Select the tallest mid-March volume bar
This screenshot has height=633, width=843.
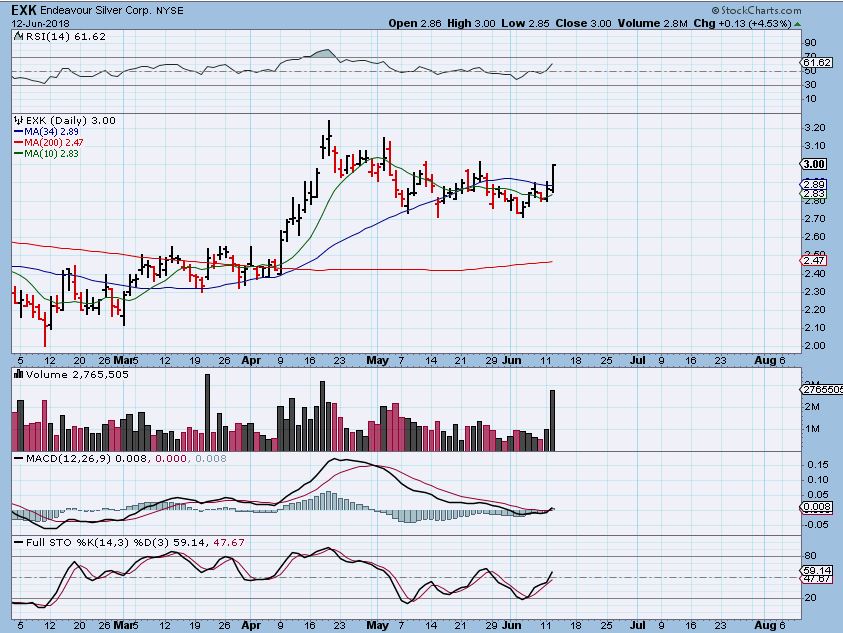(207, 412)
